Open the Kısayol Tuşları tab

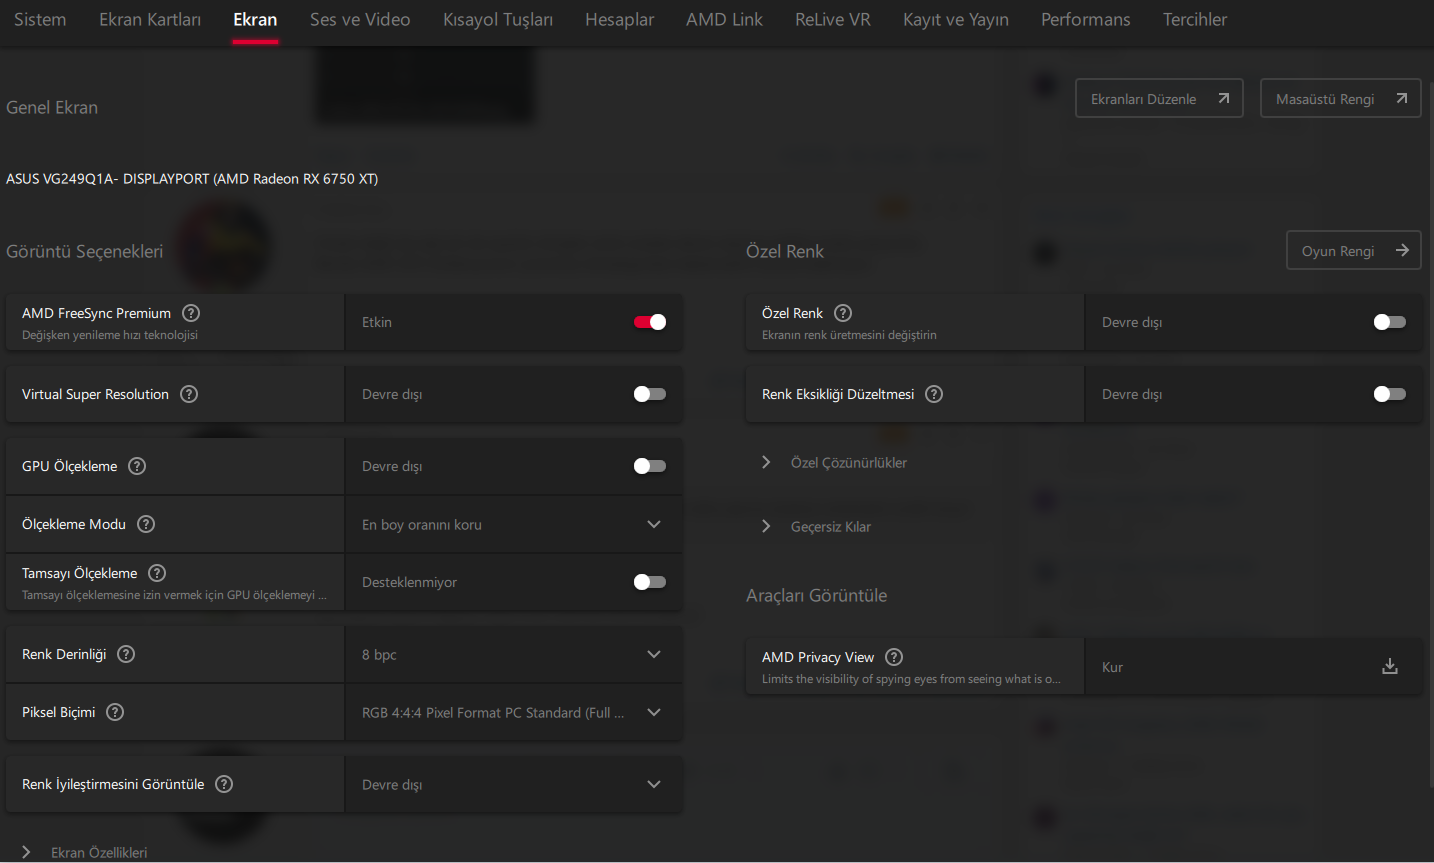tap(498, 20)
